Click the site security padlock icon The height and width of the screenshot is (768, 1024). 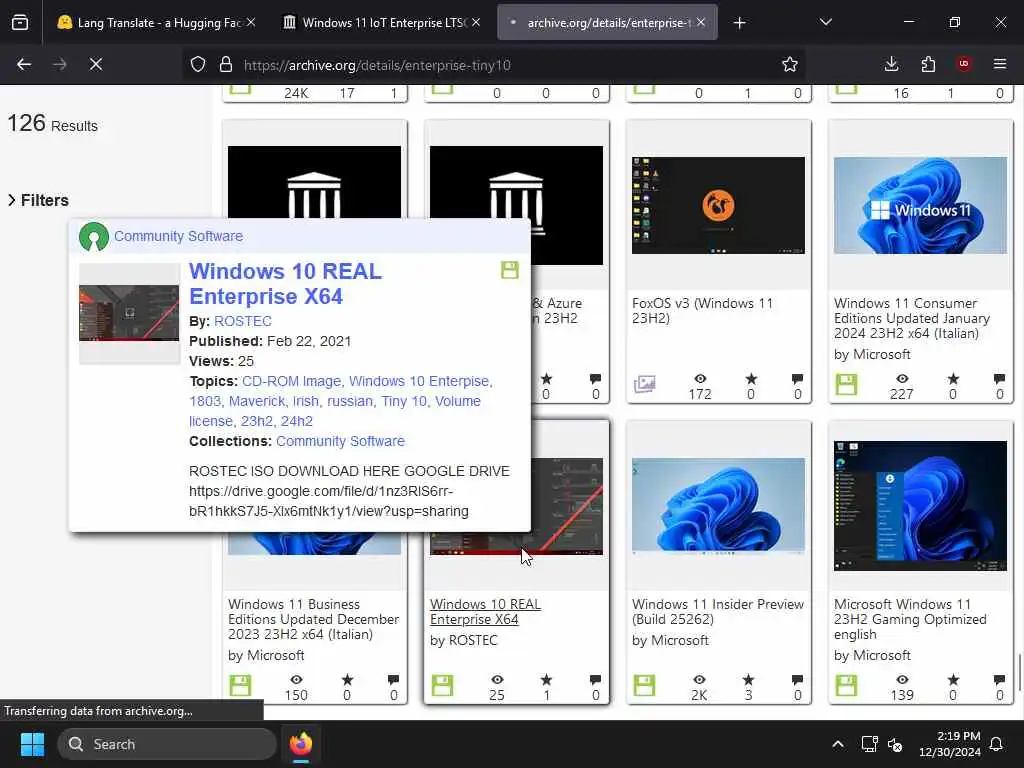(x=226, y=65)
